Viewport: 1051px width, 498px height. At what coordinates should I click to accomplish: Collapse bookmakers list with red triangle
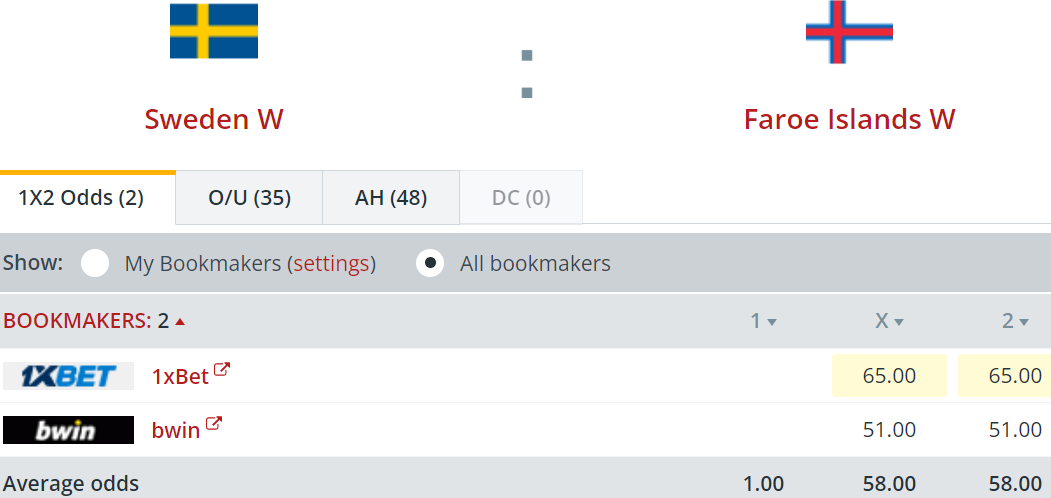[x=180, y=322]
